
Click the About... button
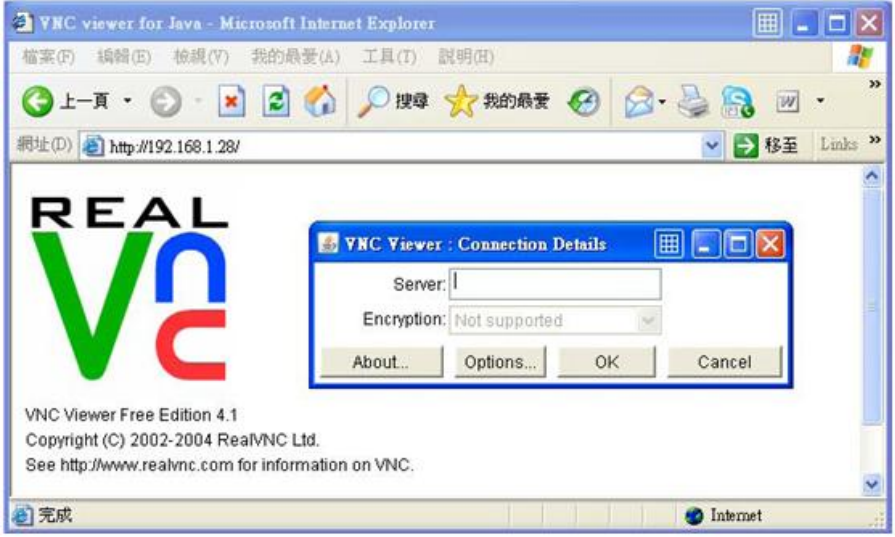point(381,362)
